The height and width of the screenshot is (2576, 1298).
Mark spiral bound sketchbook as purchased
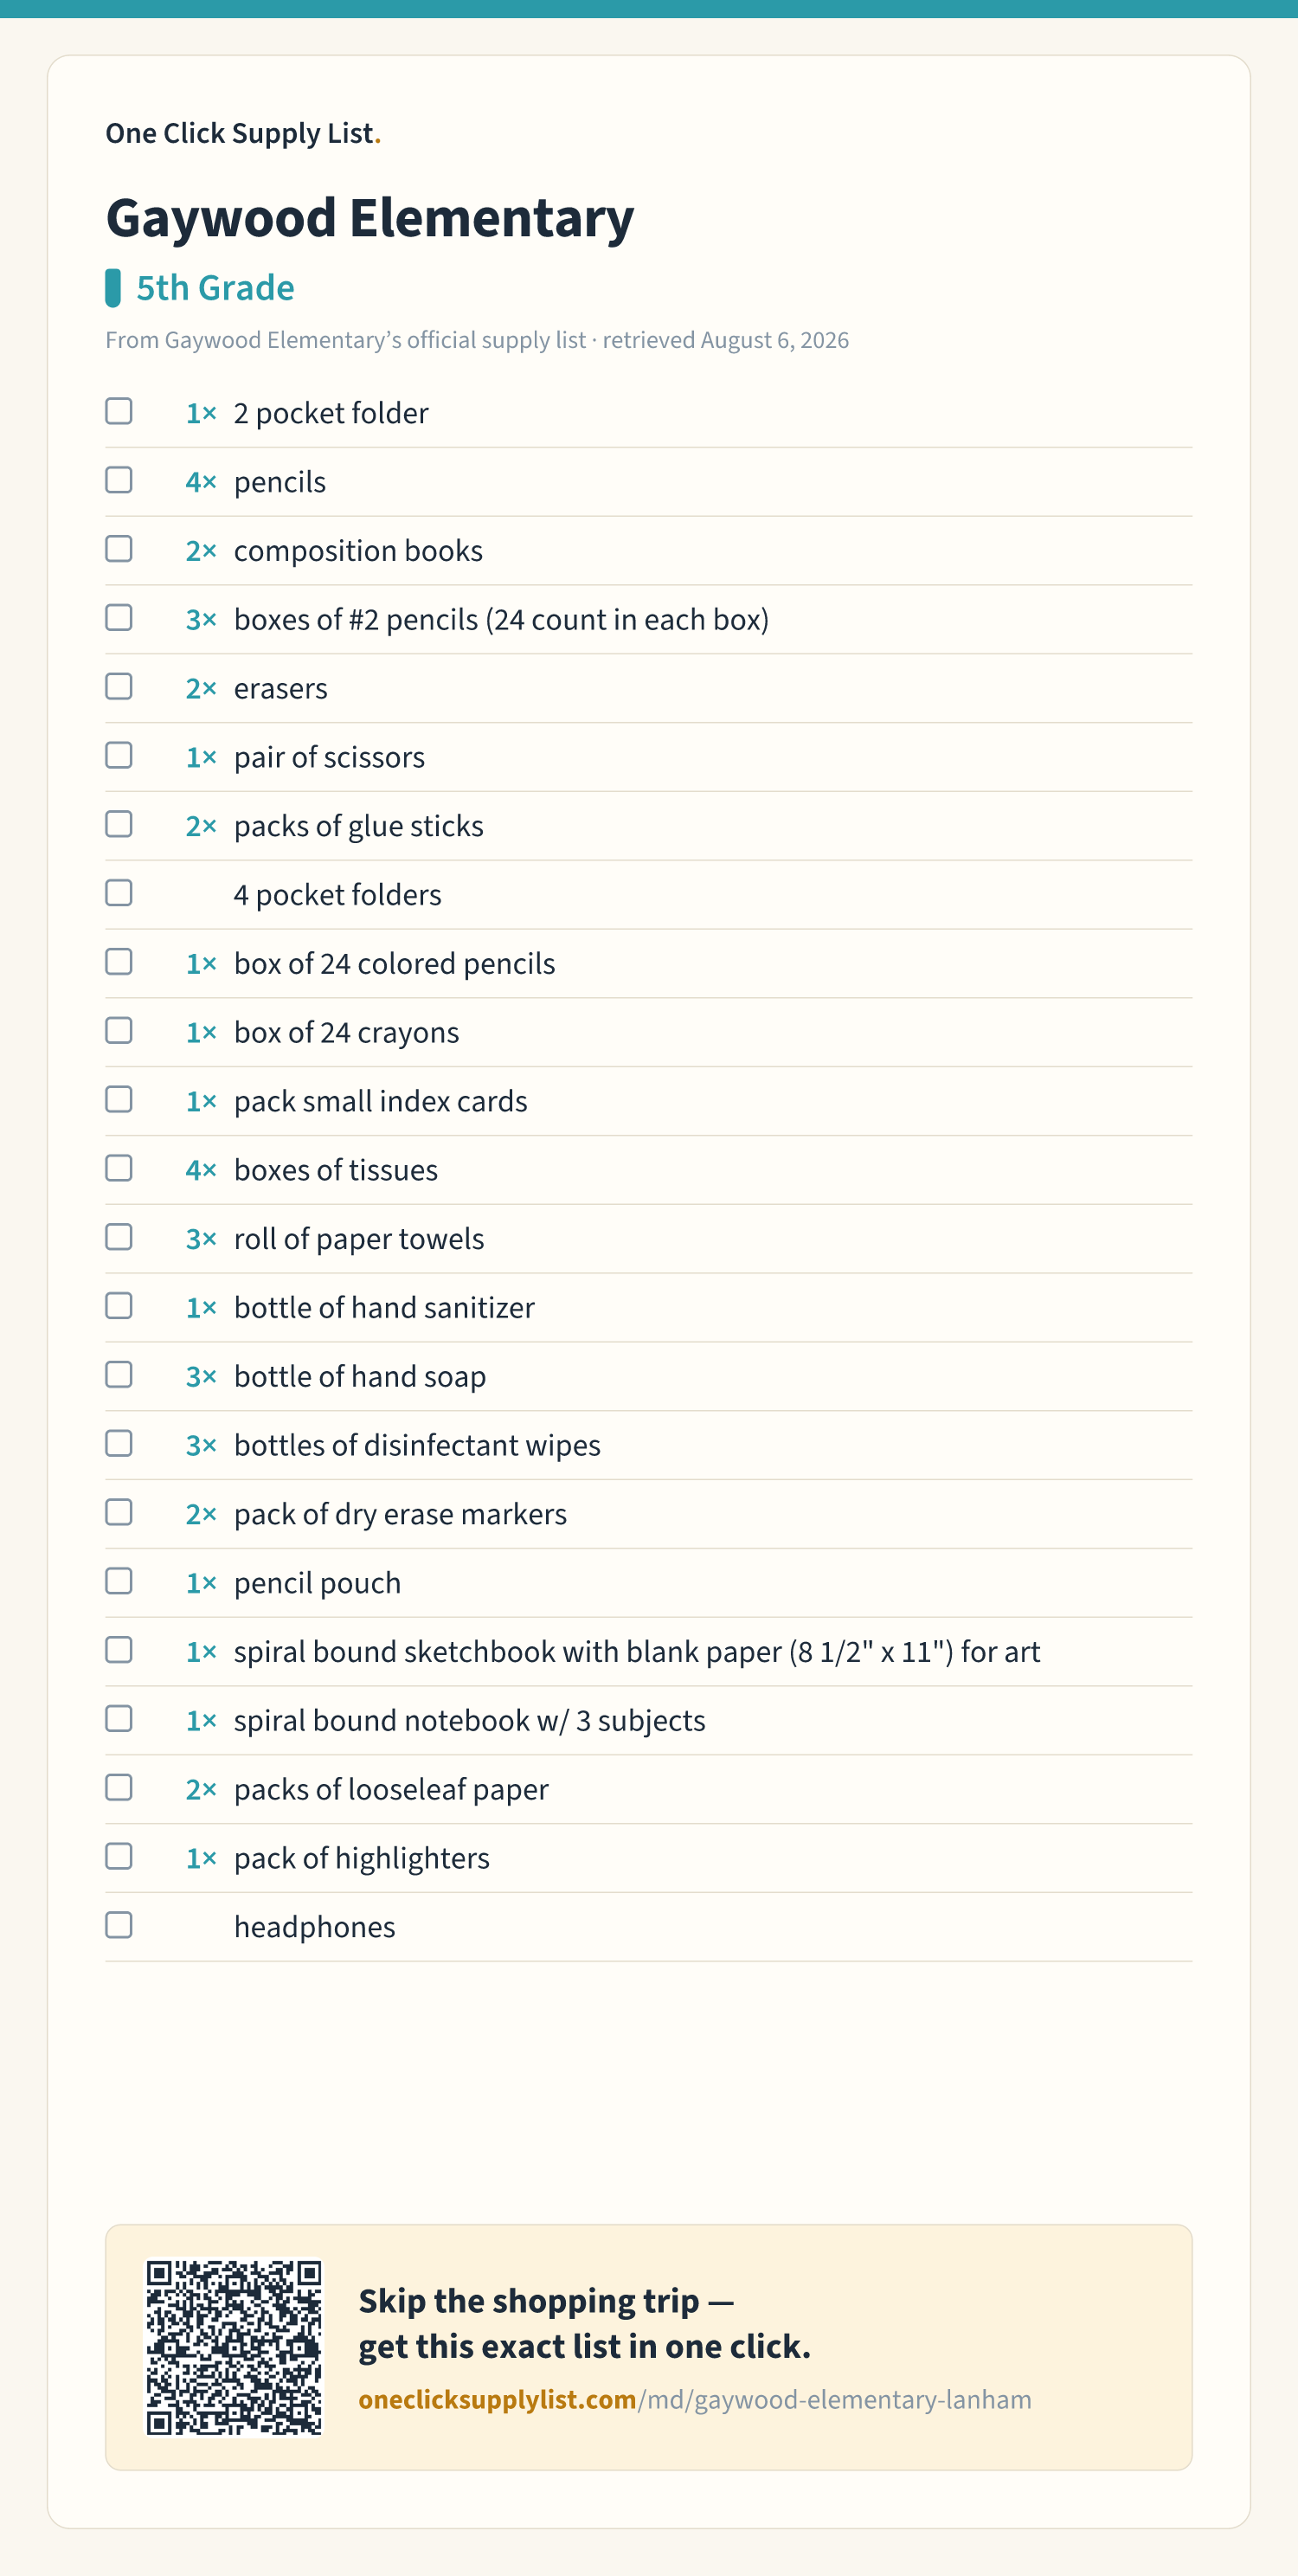(x=119, y=1650)
